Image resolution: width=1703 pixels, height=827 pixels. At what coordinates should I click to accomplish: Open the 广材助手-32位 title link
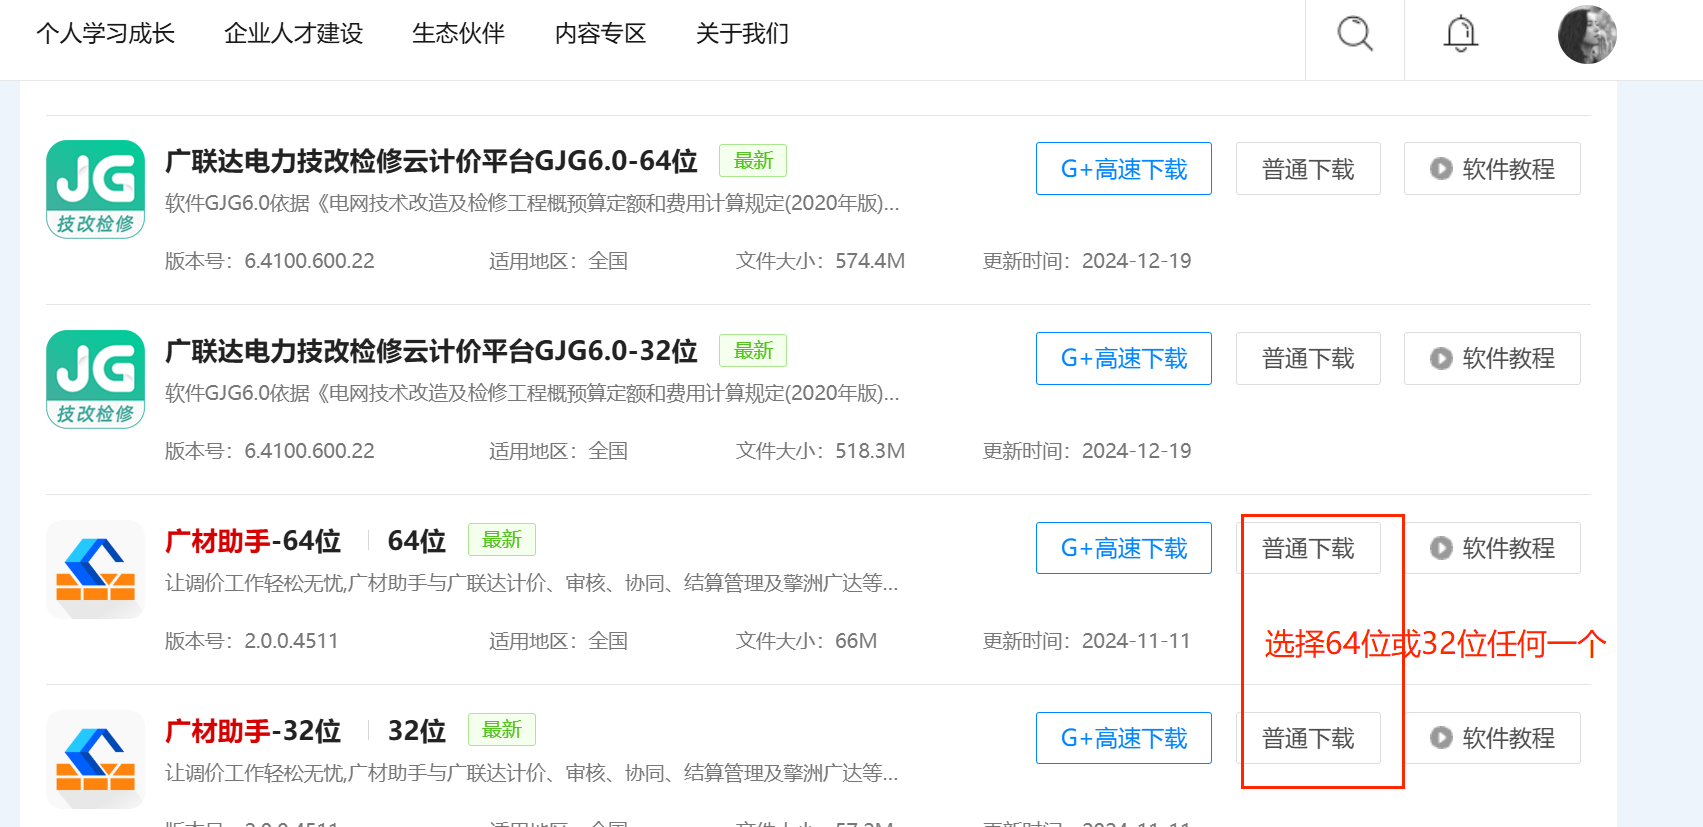[253, 731]
